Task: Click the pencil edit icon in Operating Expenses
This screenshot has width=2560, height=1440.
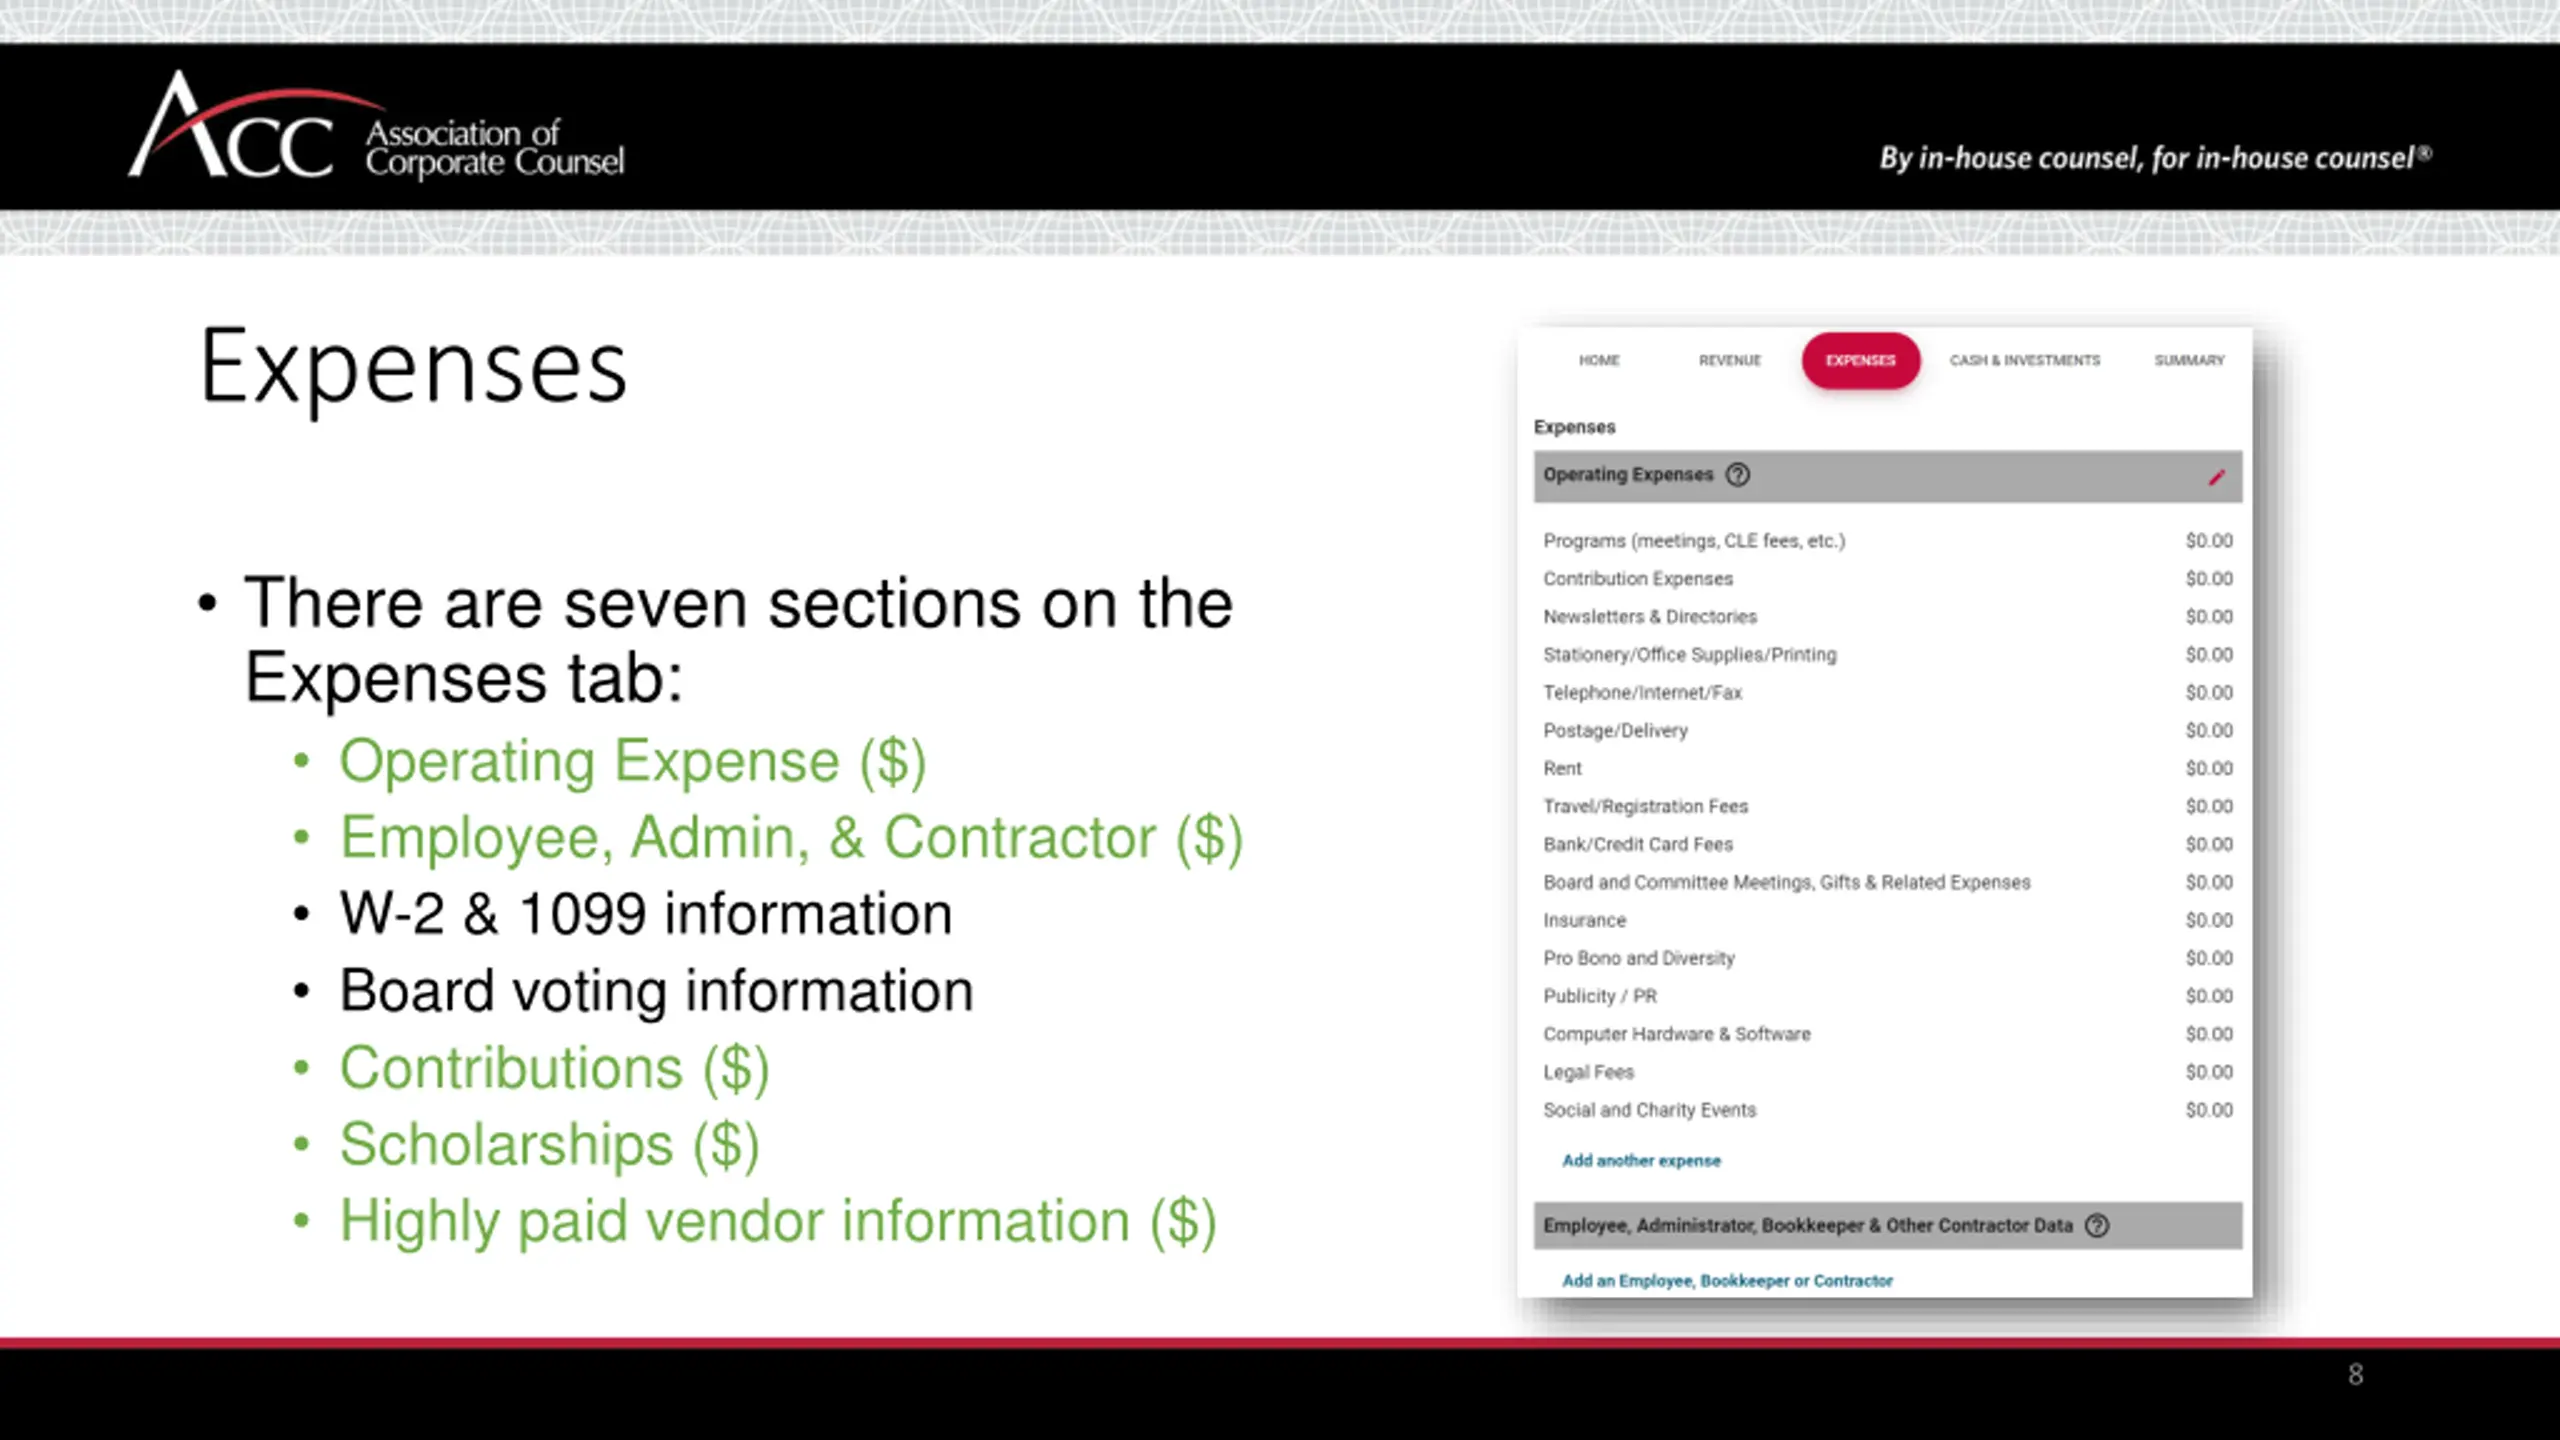Action: [2216, 477]
